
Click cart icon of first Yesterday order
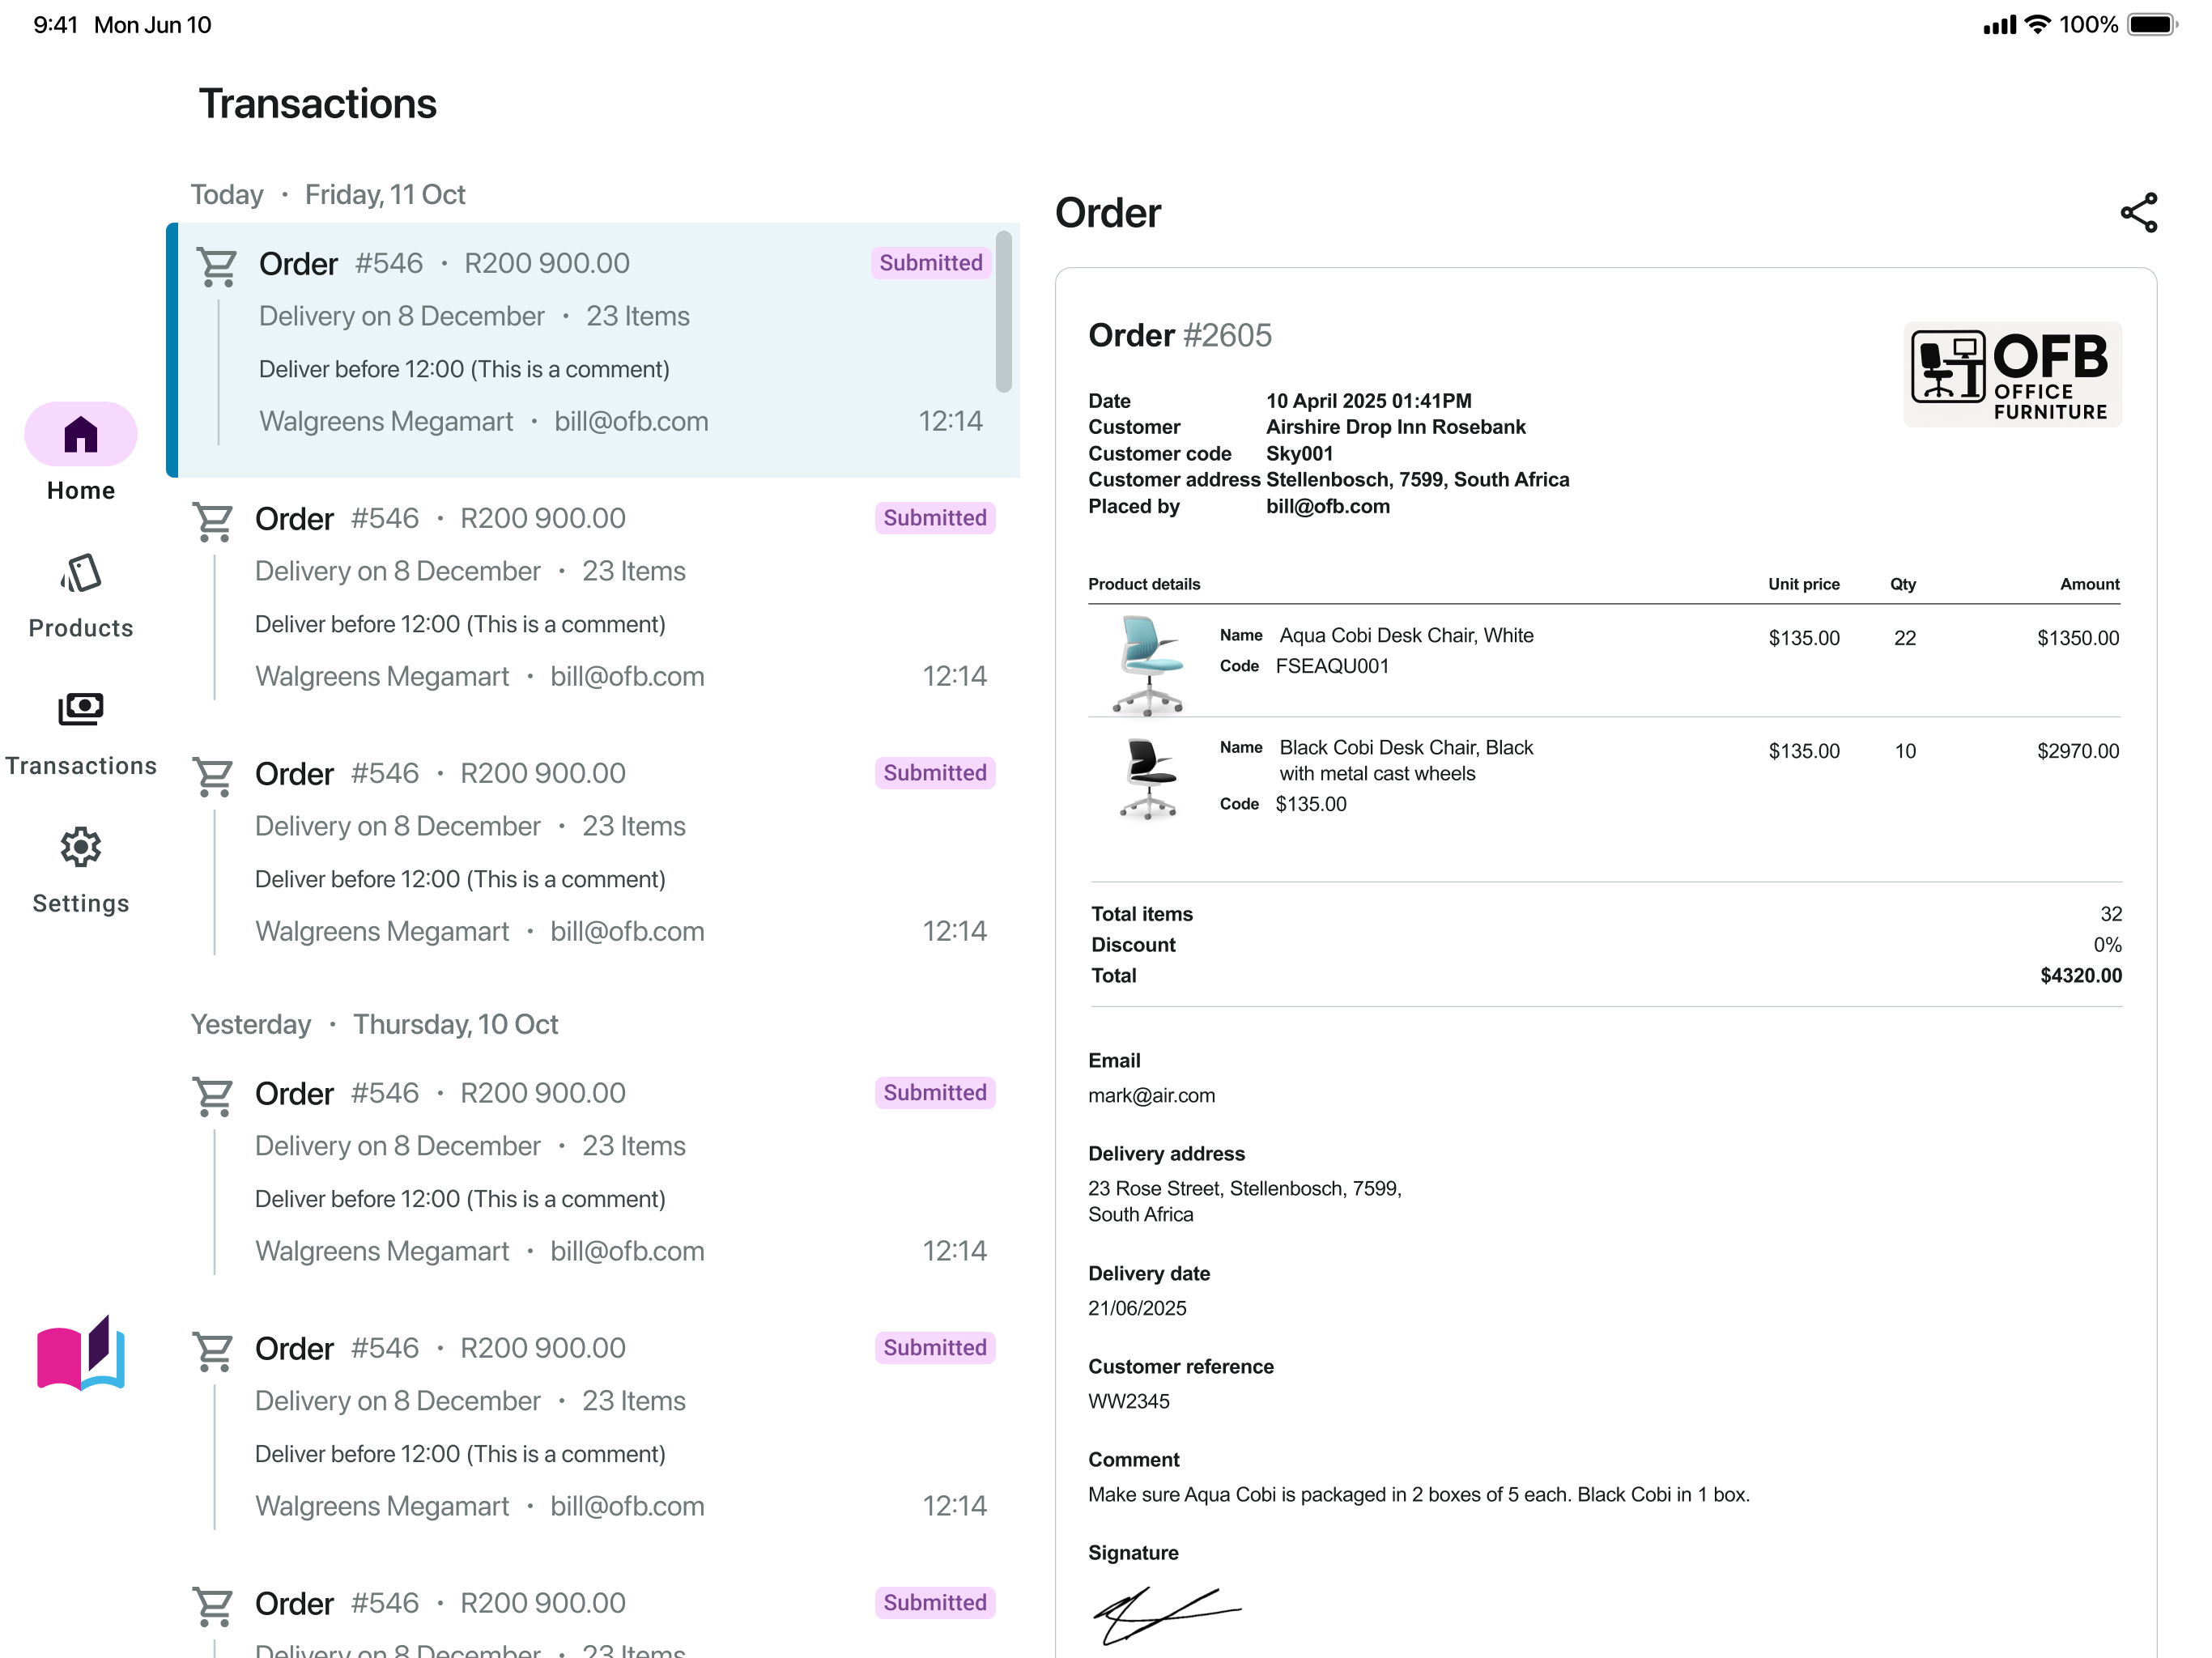[x=213, y=1097]
